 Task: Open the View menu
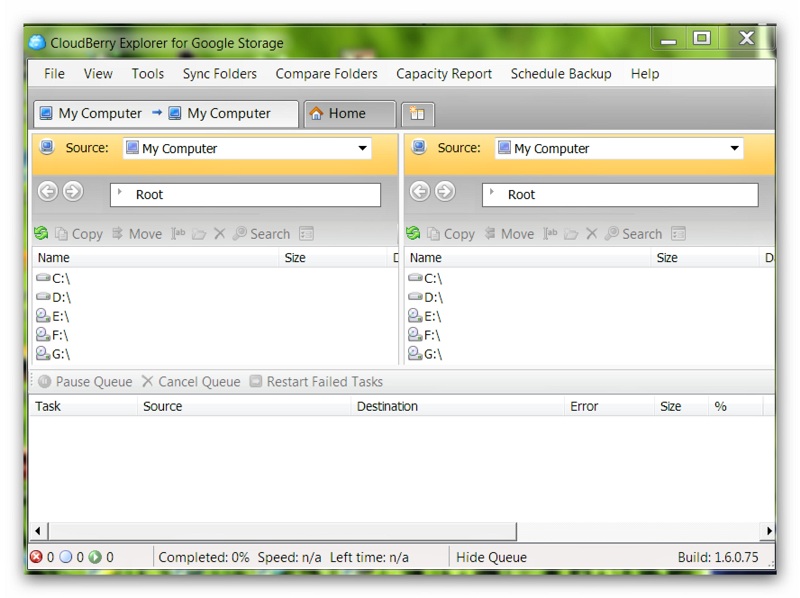coord(98,74)
